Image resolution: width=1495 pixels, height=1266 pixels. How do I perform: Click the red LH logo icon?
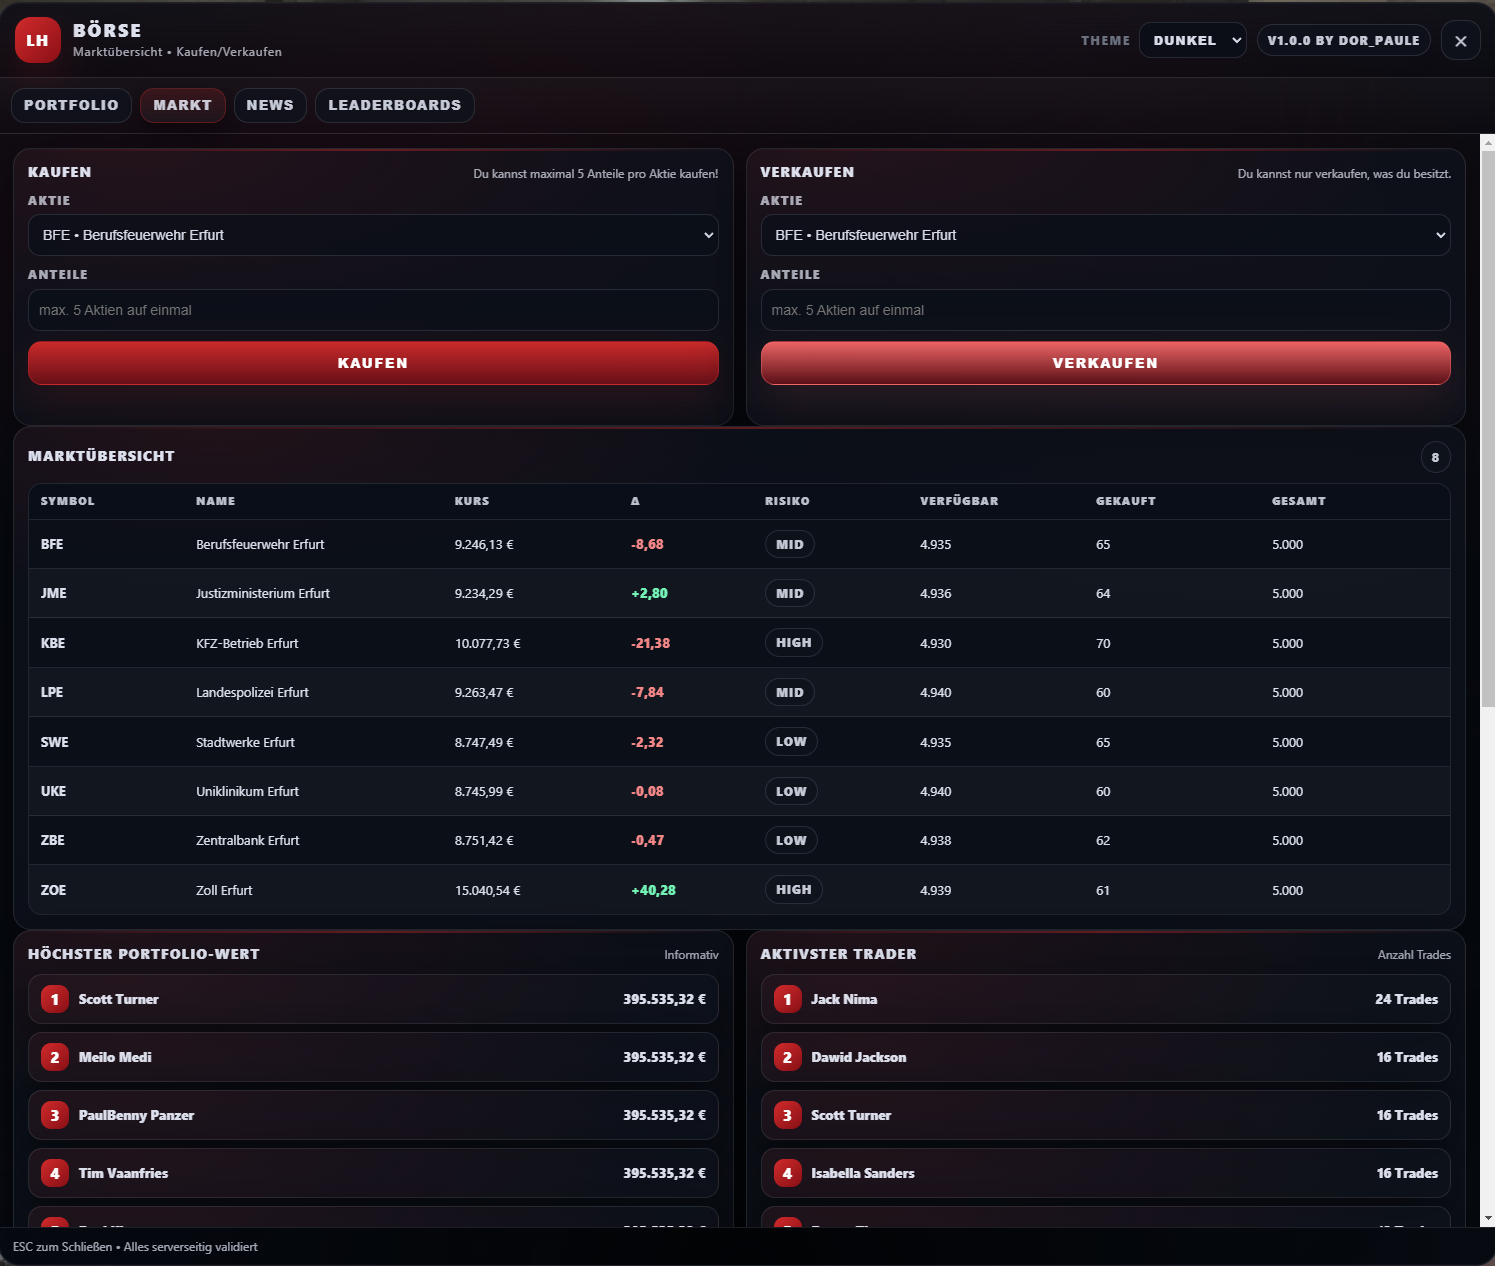[37, 40]
